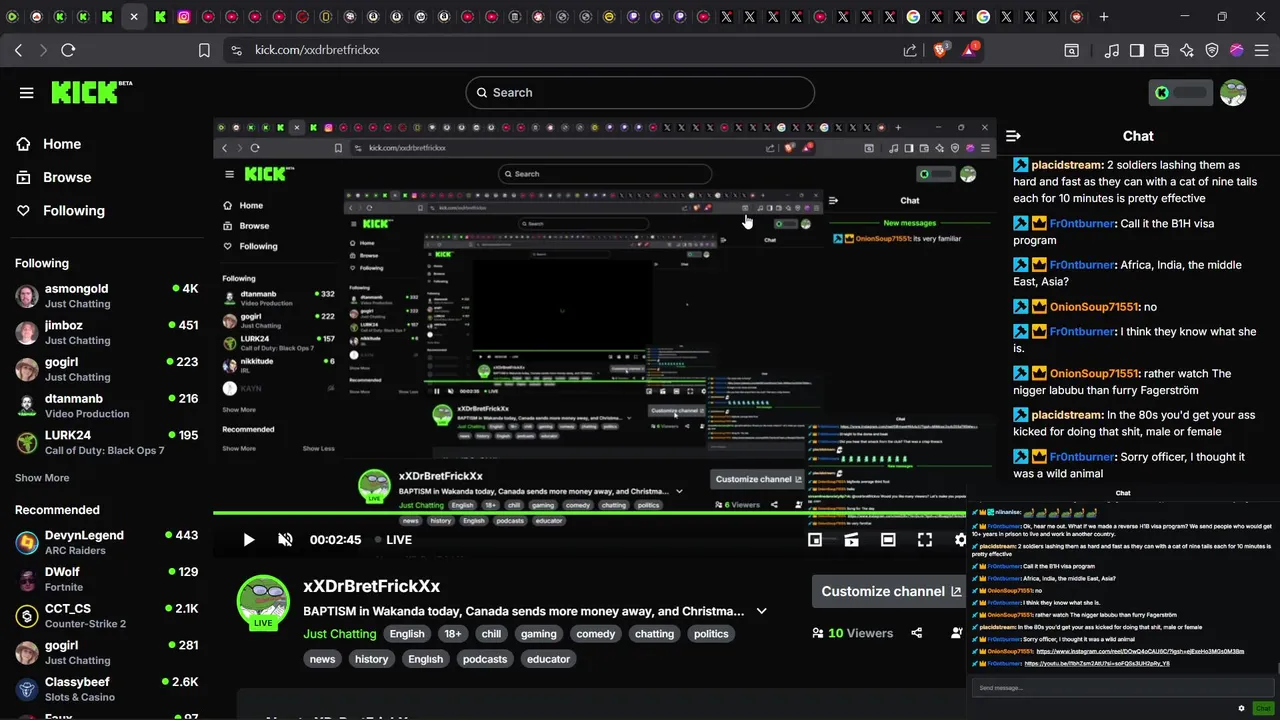This screenshot has height=720, width=1280.
Task: Show the Brave sidebar panel icon
Action: (x=1137, y=50)
